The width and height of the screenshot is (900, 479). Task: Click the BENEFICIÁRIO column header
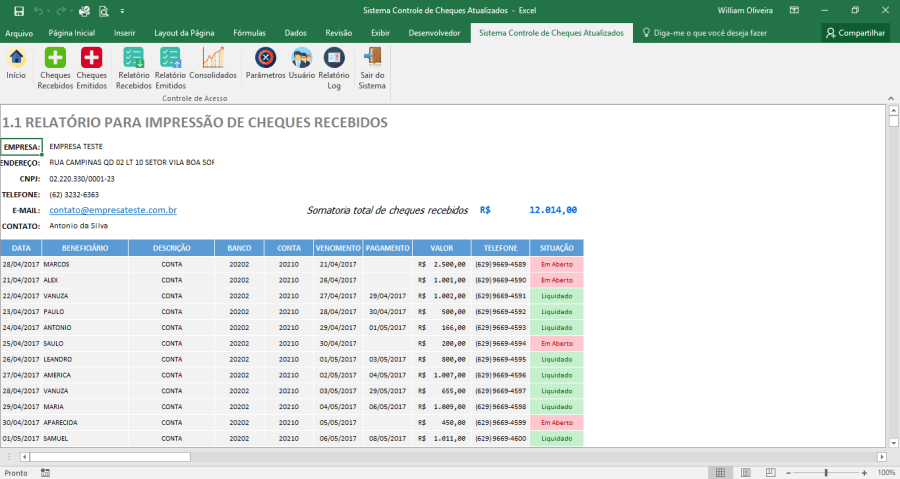85,248
